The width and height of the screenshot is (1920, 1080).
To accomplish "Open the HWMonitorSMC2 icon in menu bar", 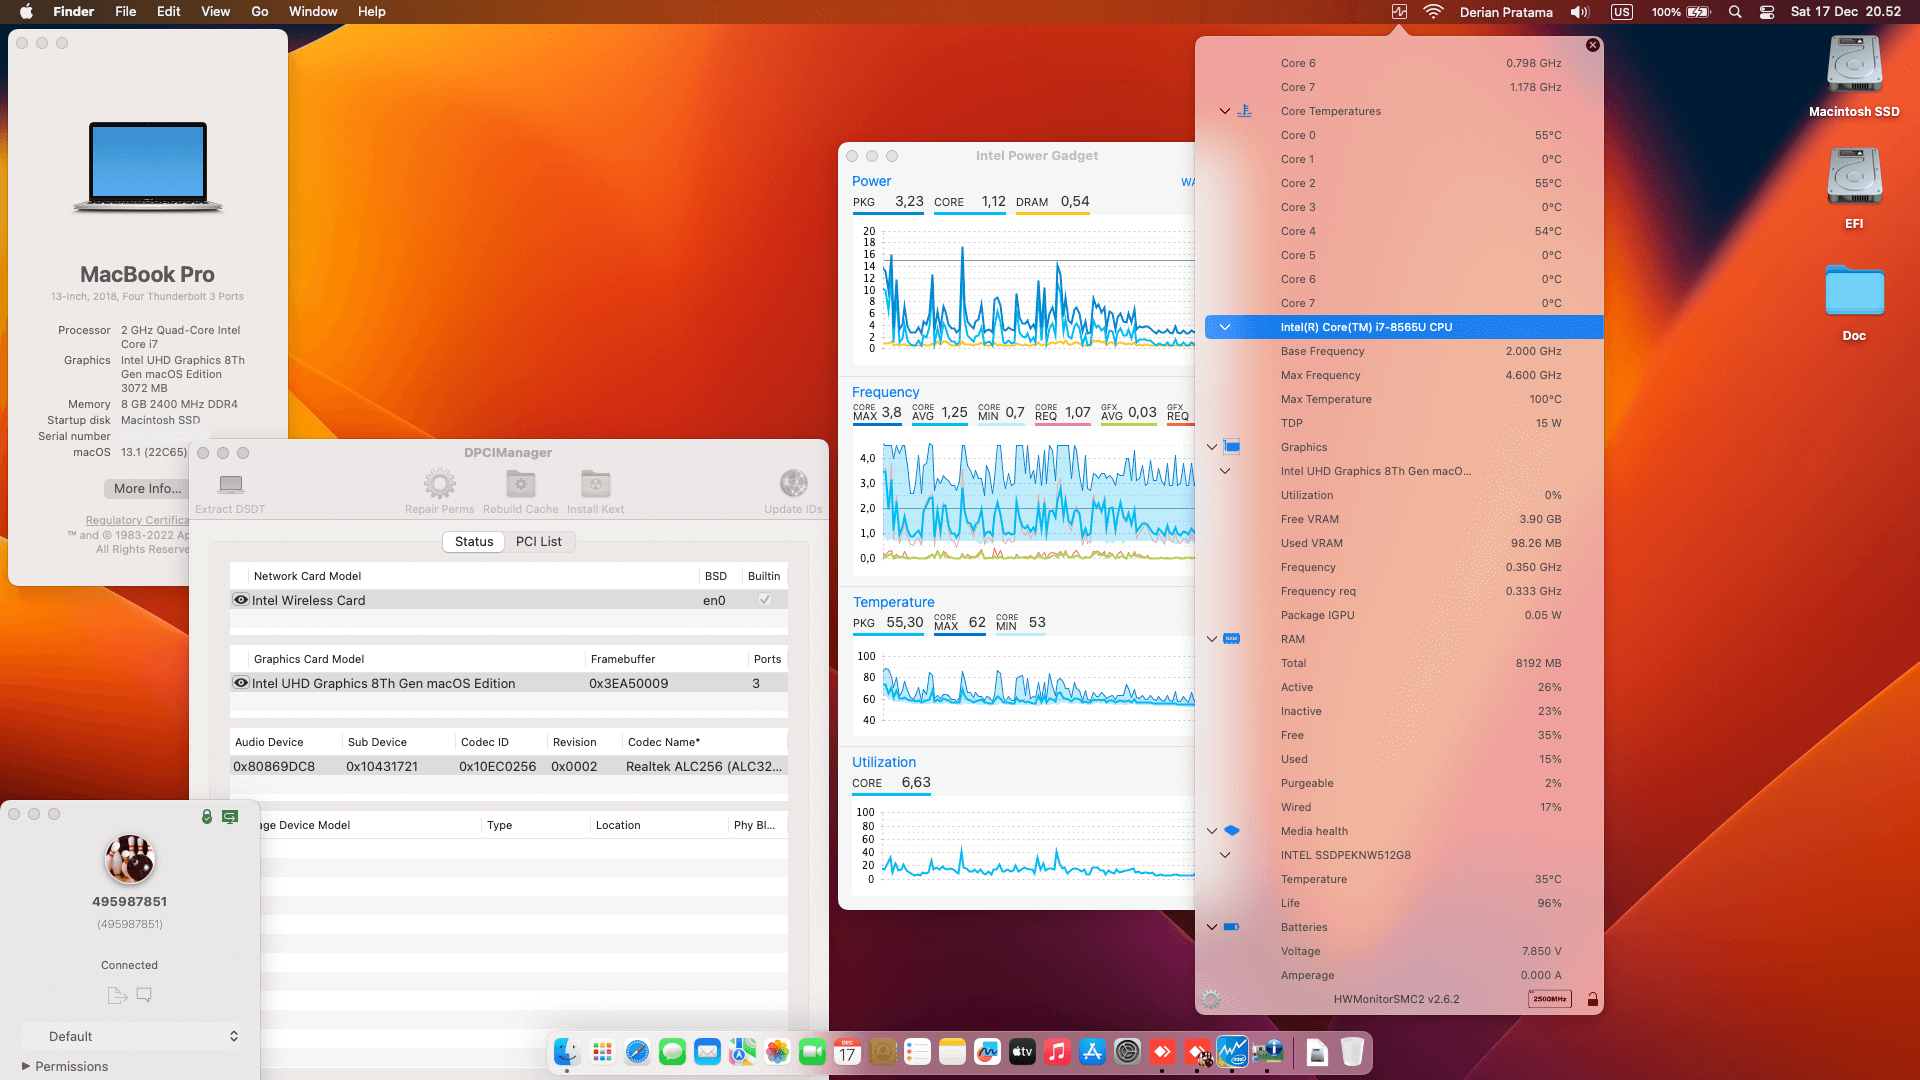I will (x=1399, y=12).
